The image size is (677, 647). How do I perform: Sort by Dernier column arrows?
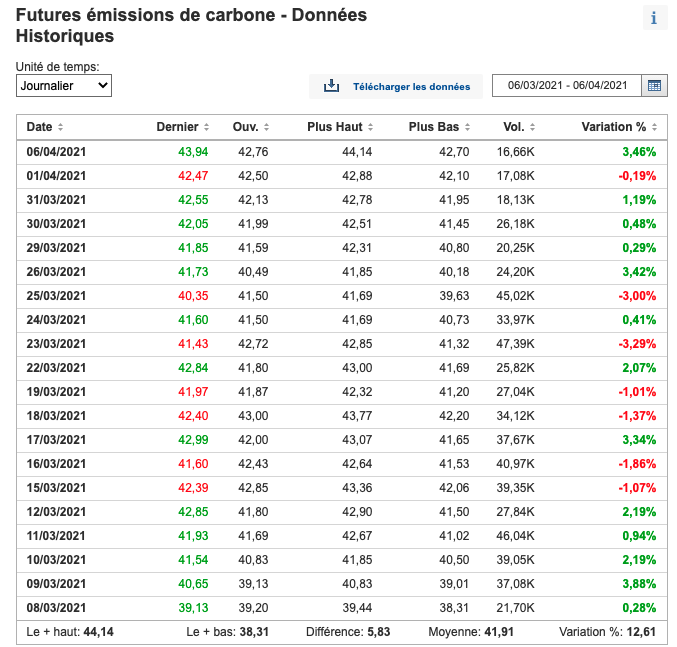pos(206,127)
